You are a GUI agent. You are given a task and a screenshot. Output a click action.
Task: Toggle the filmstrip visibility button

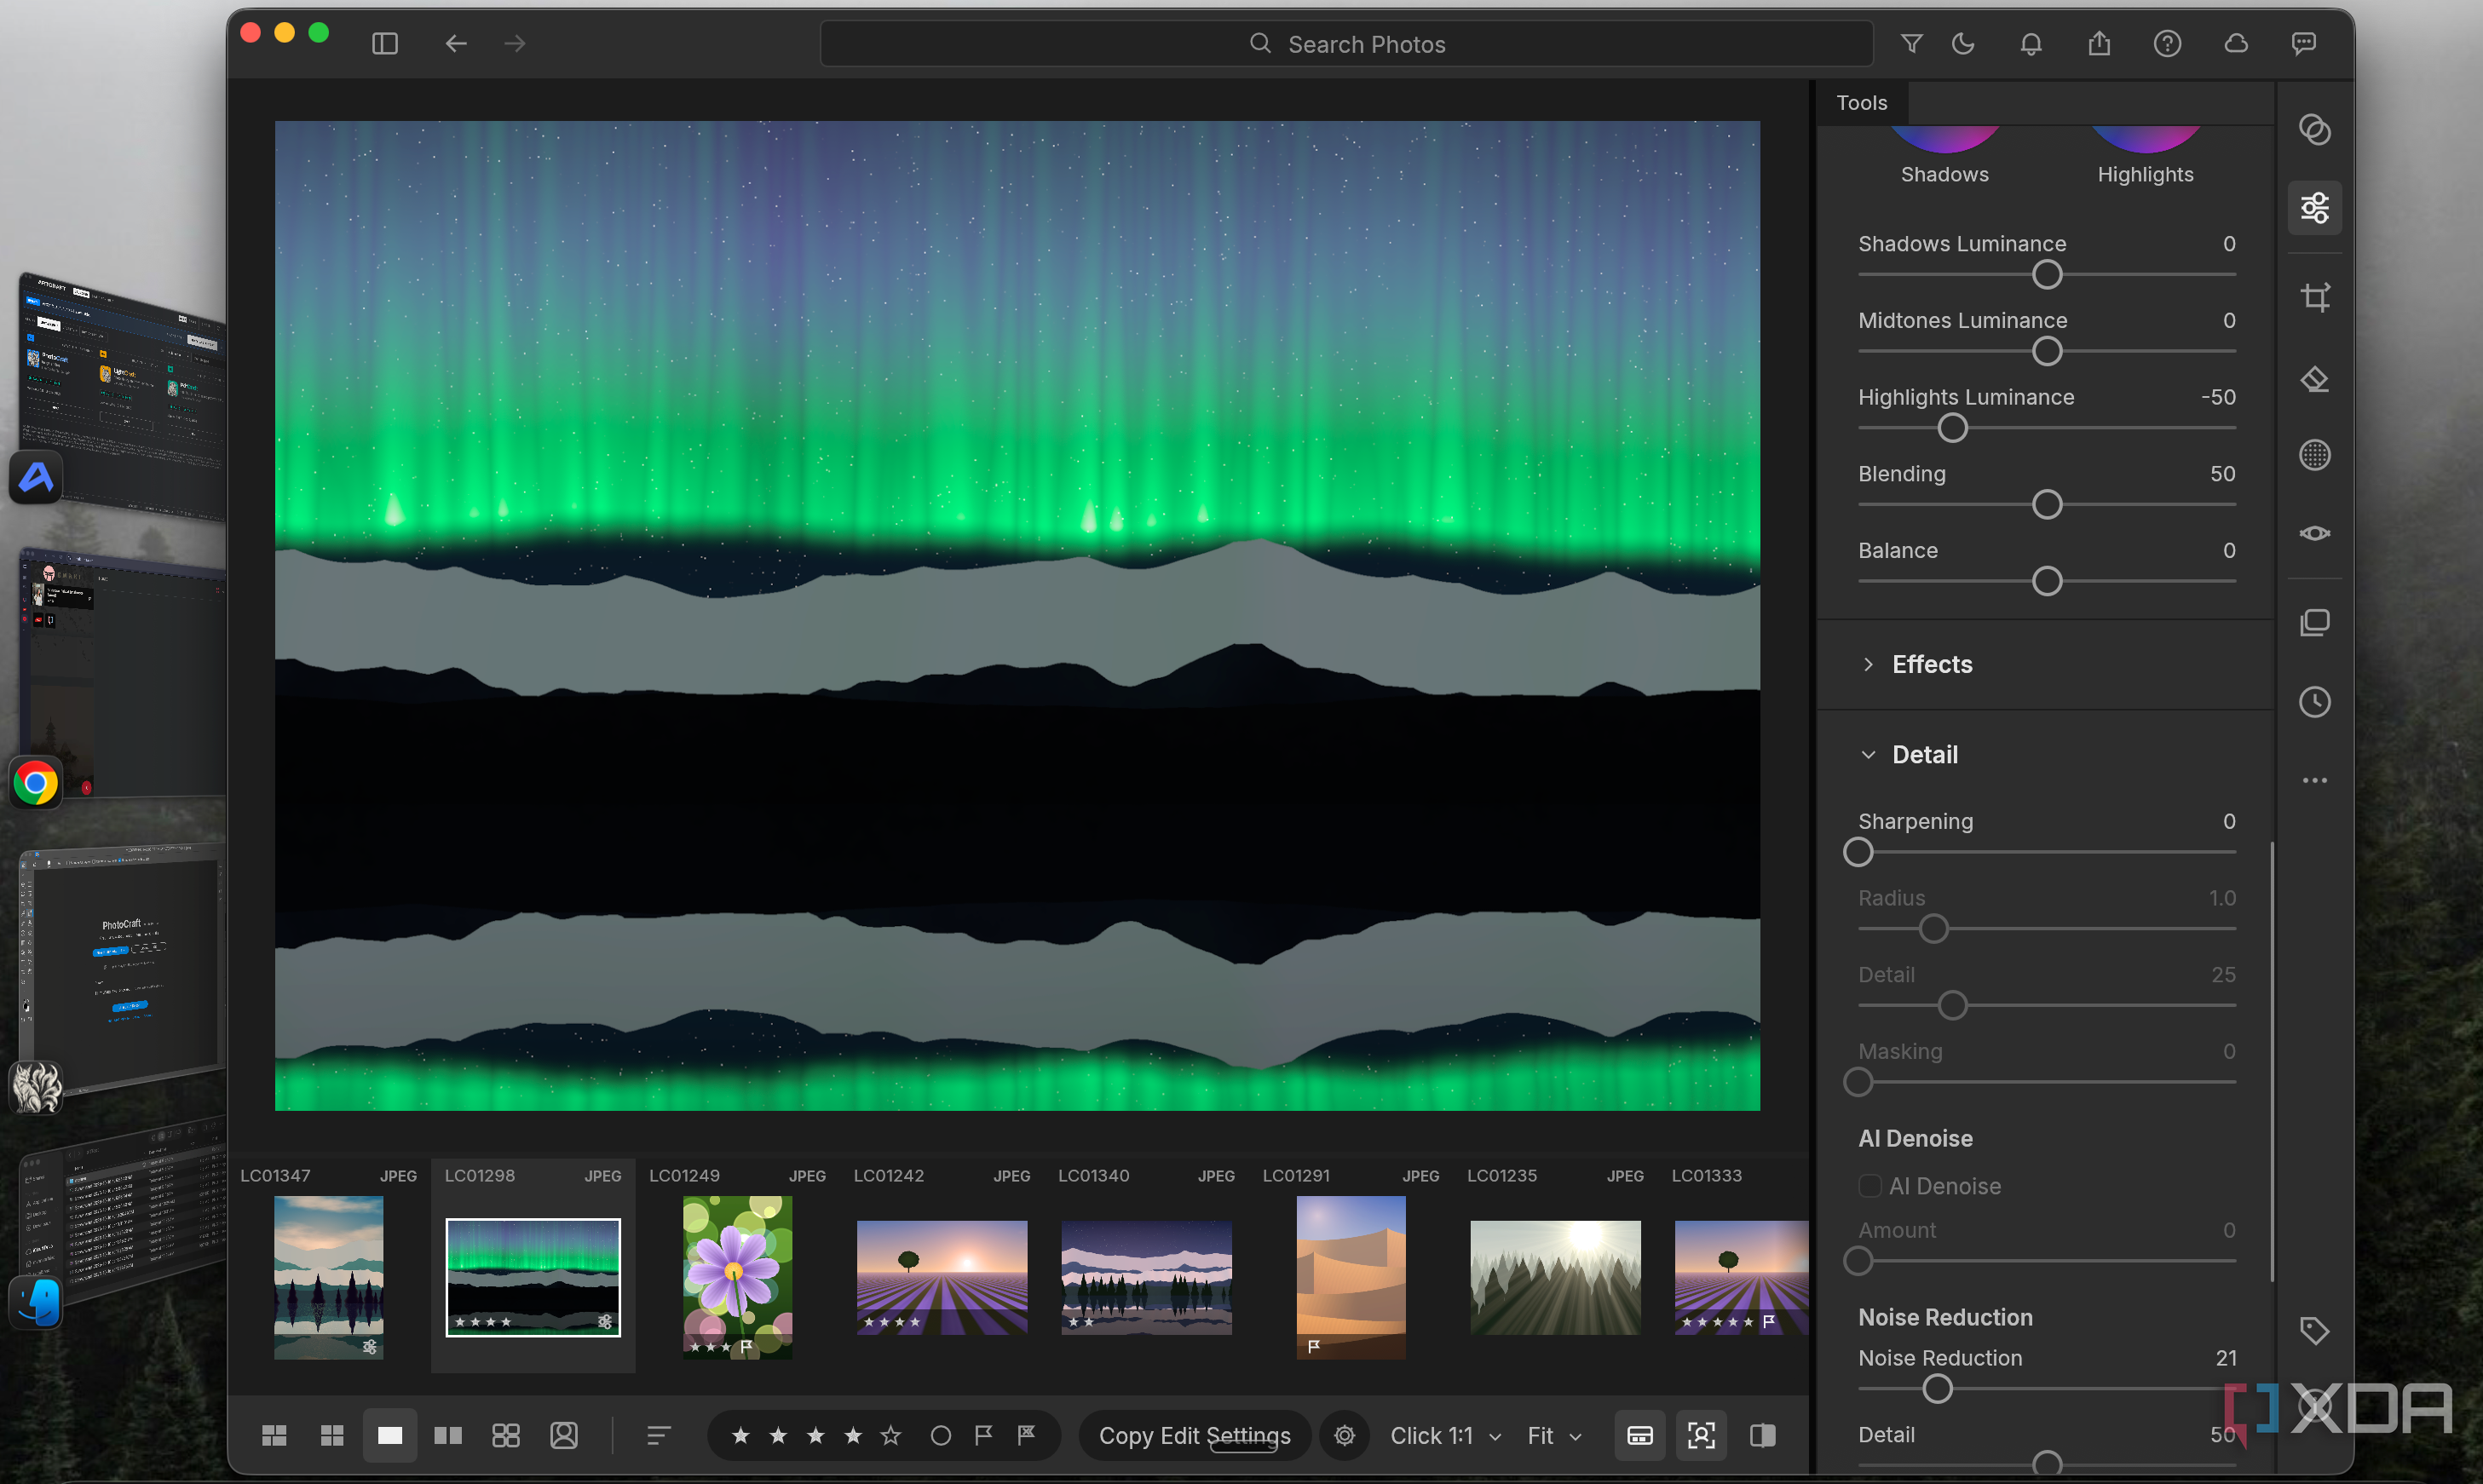tap(1640, 1436)
